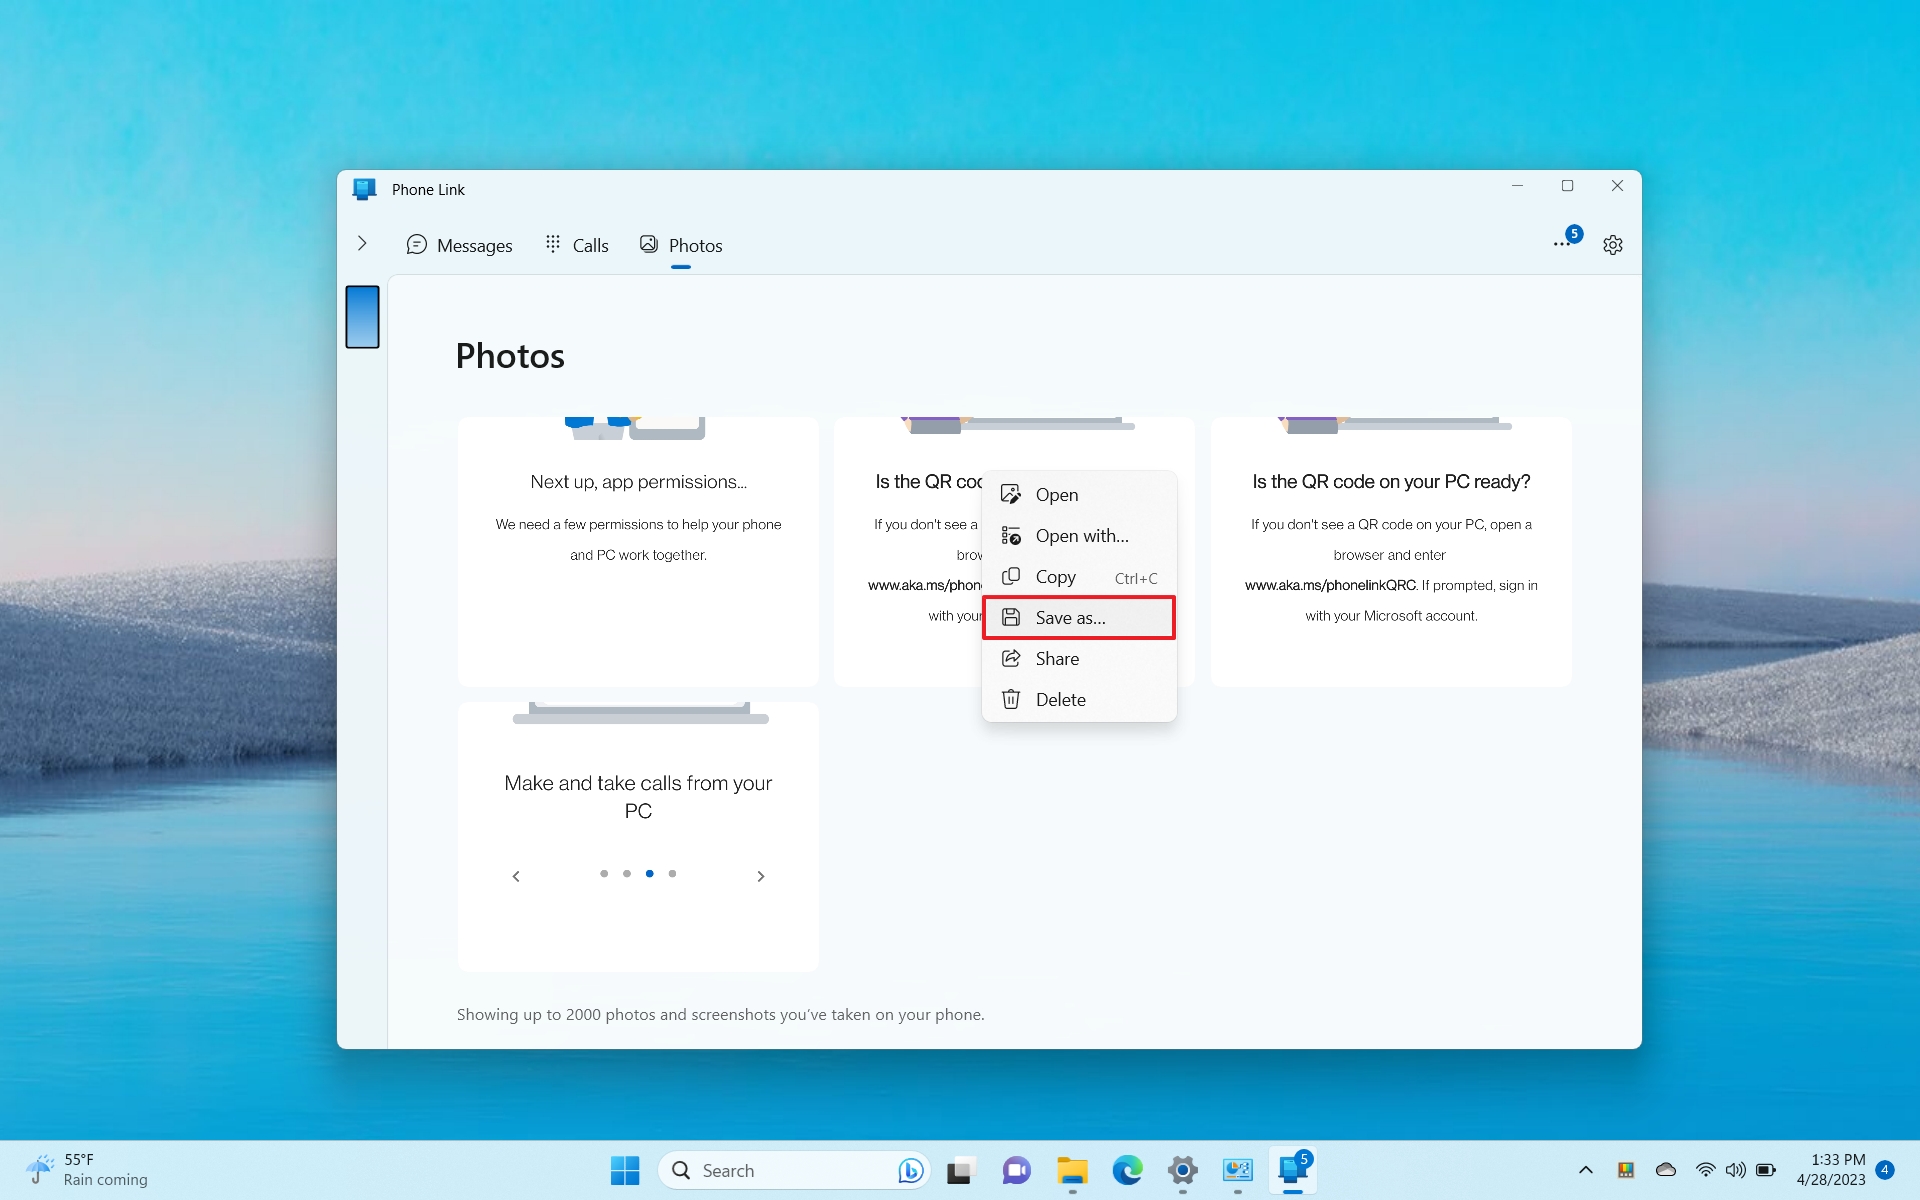Click the Photos tab in Phone Link

point(681,245)
